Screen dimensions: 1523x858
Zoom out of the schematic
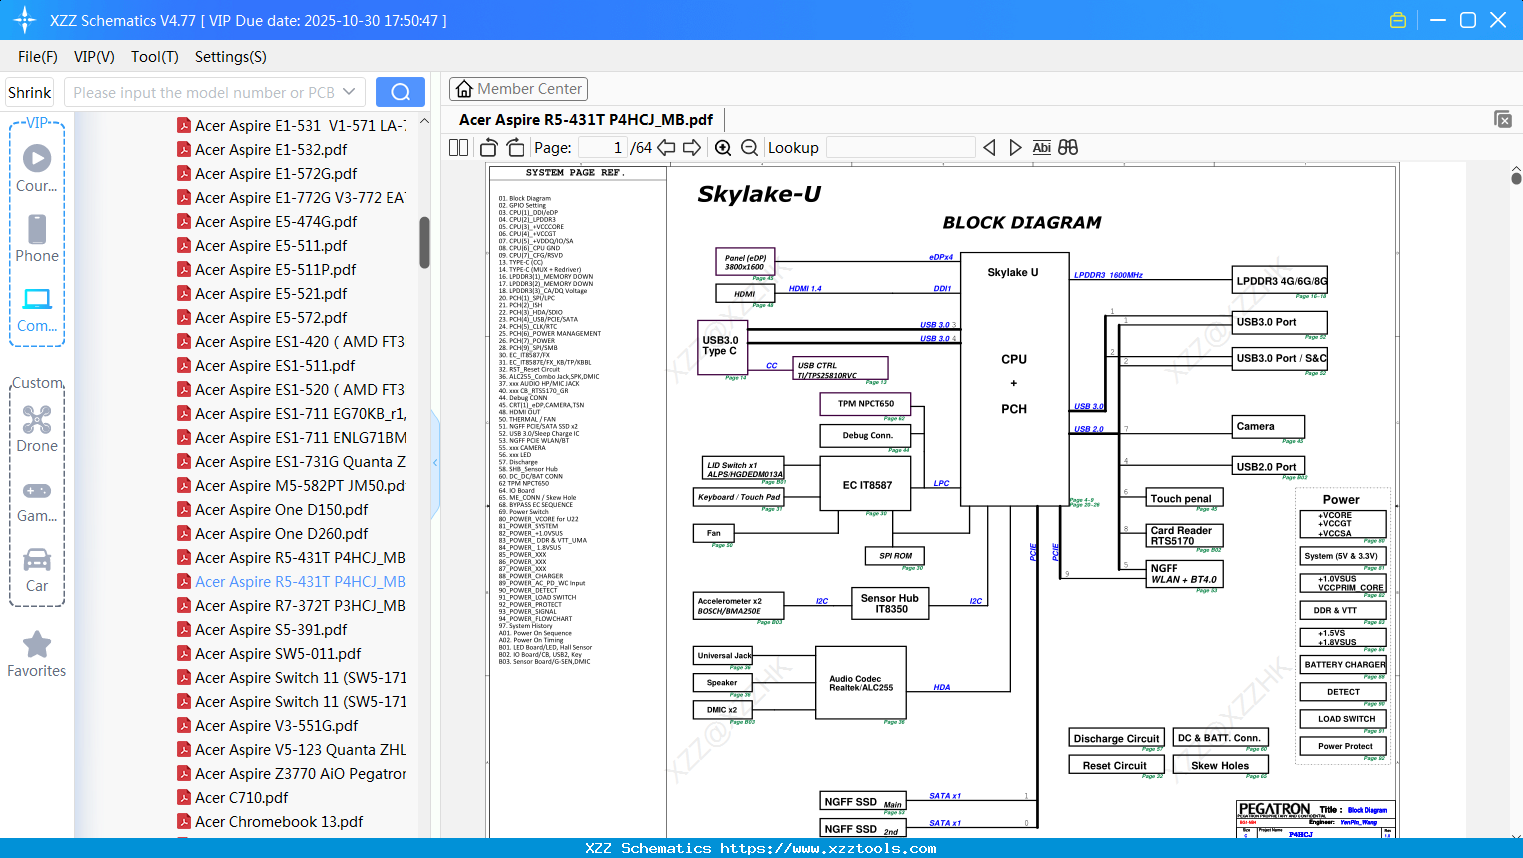[749, 148]
